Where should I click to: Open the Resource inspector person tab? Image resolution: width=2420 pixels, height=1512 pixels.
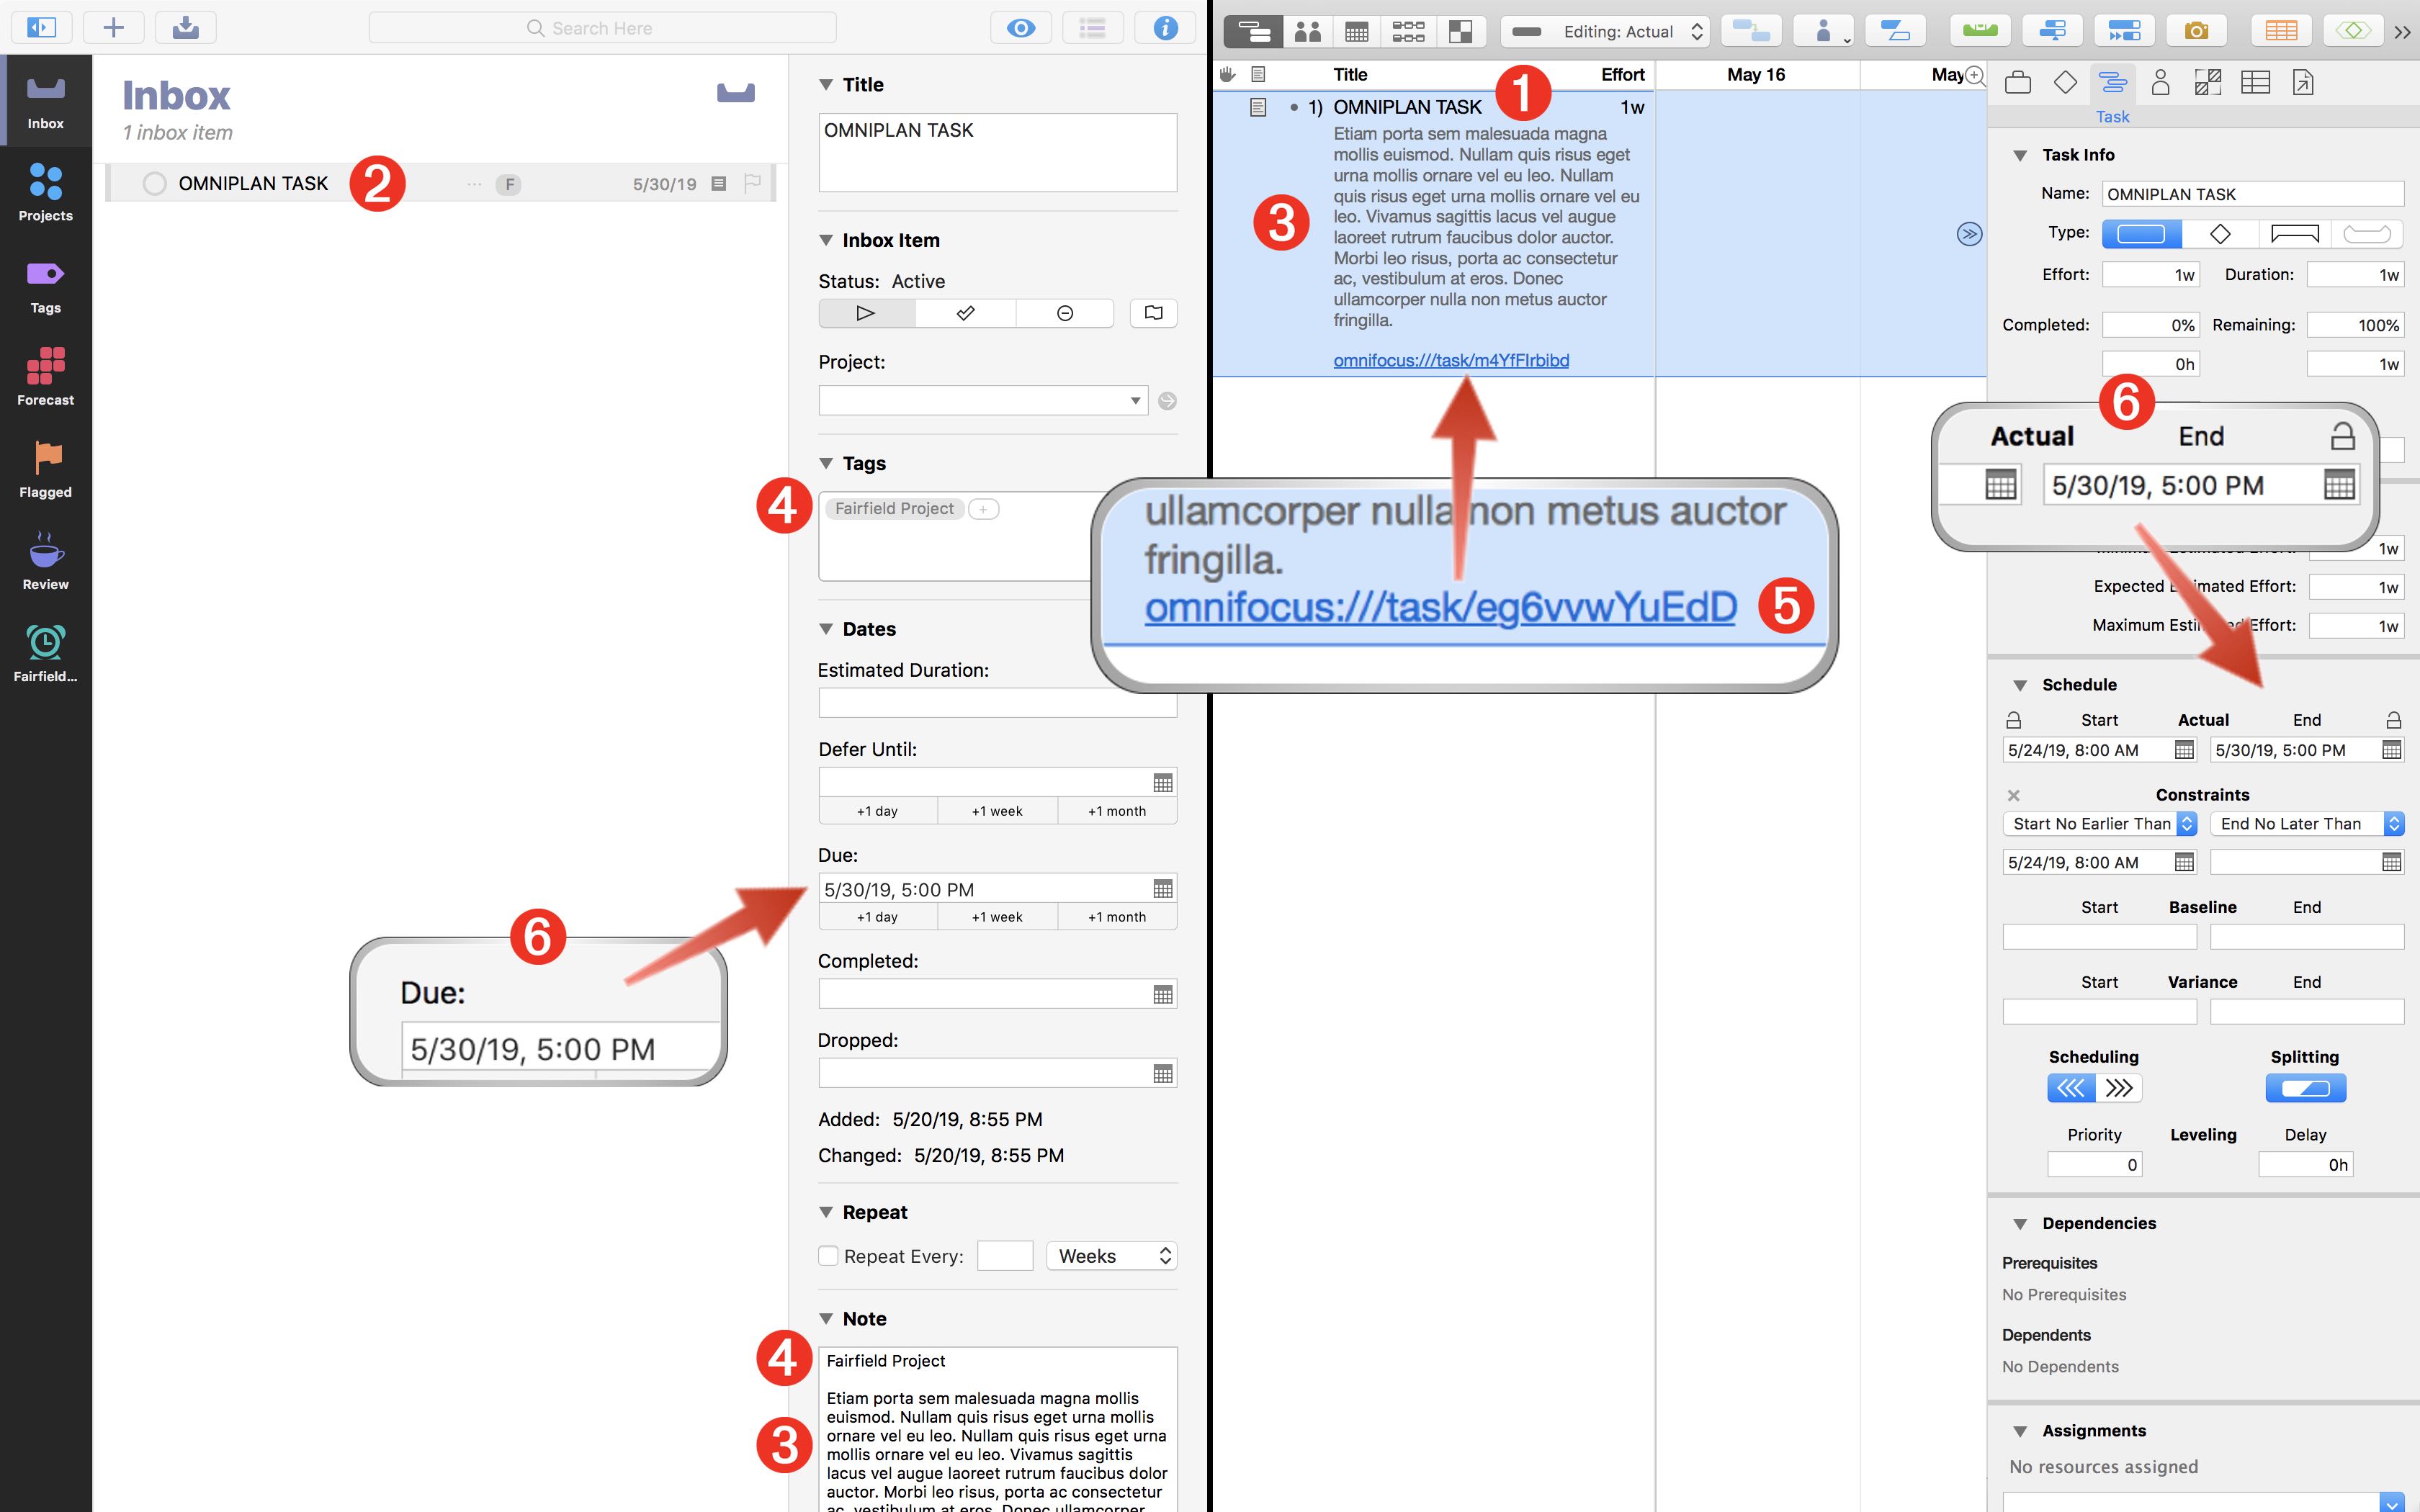coord(2160,83)
